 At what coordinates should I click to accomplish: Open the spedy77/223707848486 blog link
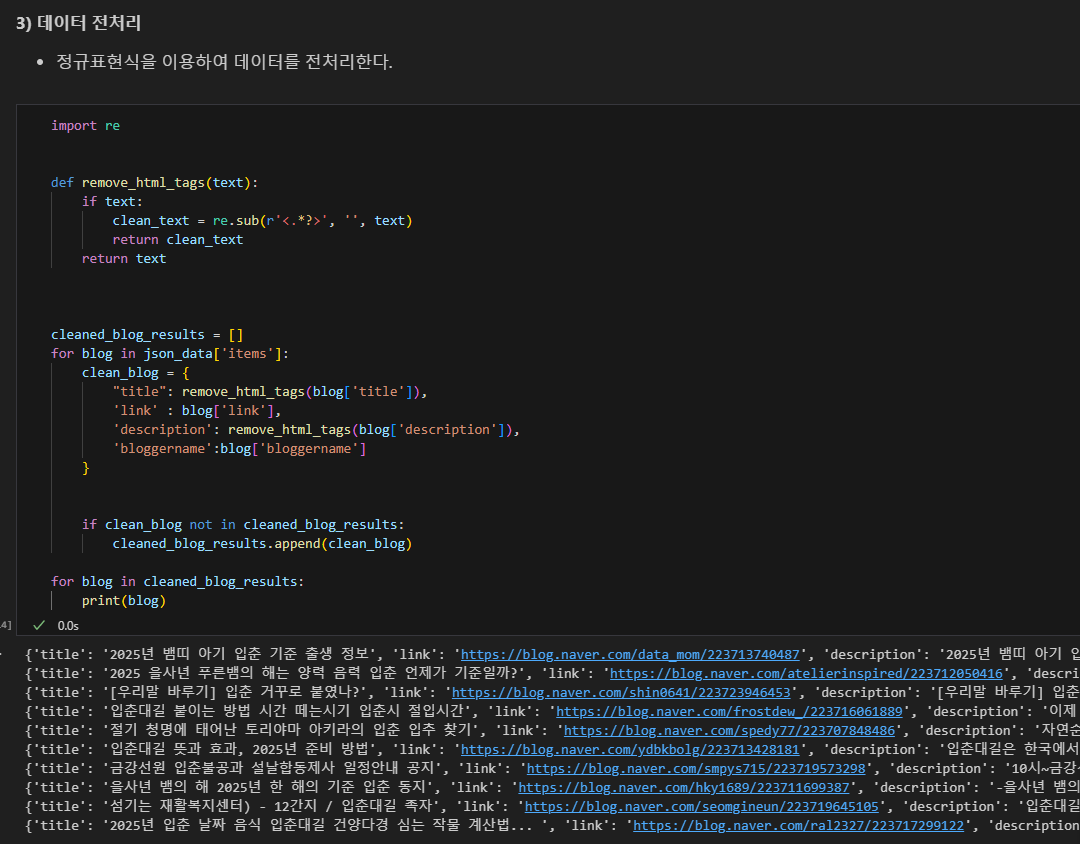tap(729, 730)
